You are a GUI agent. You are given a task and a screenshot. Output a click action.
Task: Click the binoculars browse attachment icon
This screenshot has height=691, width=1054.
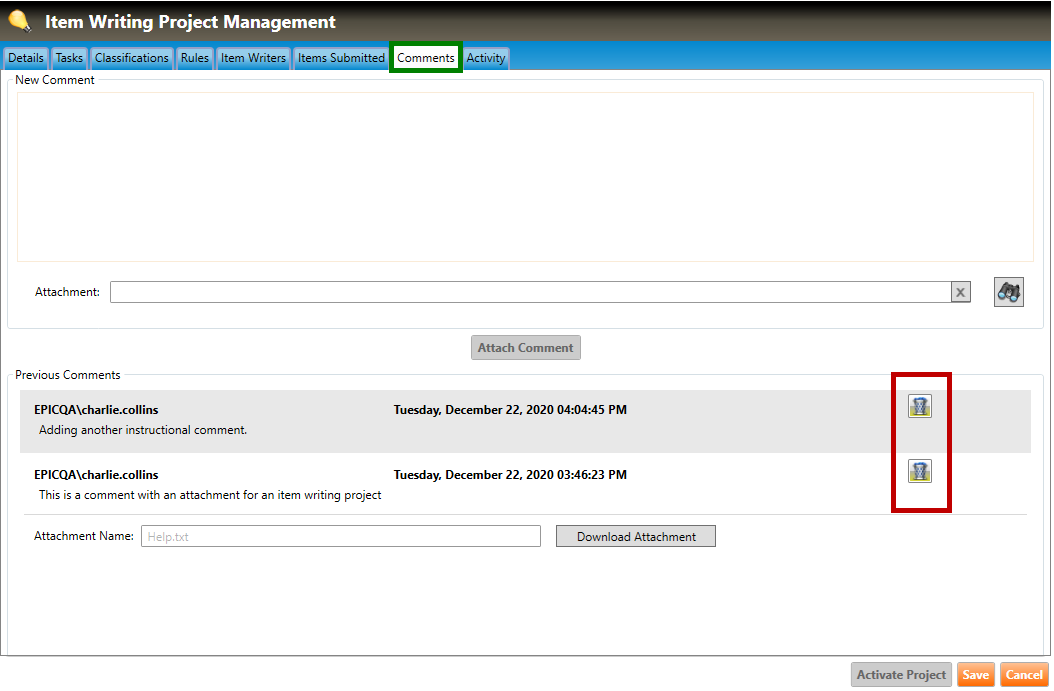click(x=1008, y=292)
